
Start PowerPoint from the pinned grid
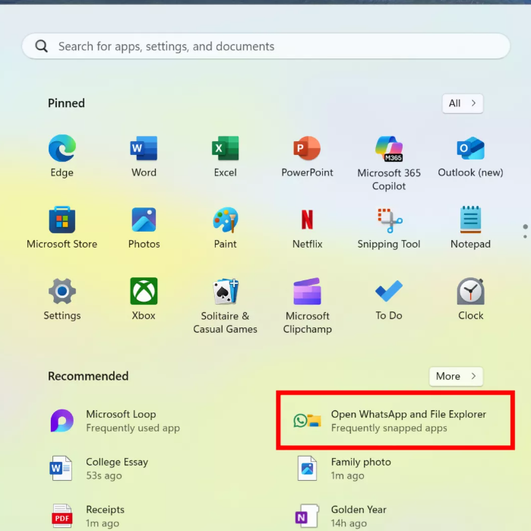coord(307,156)
